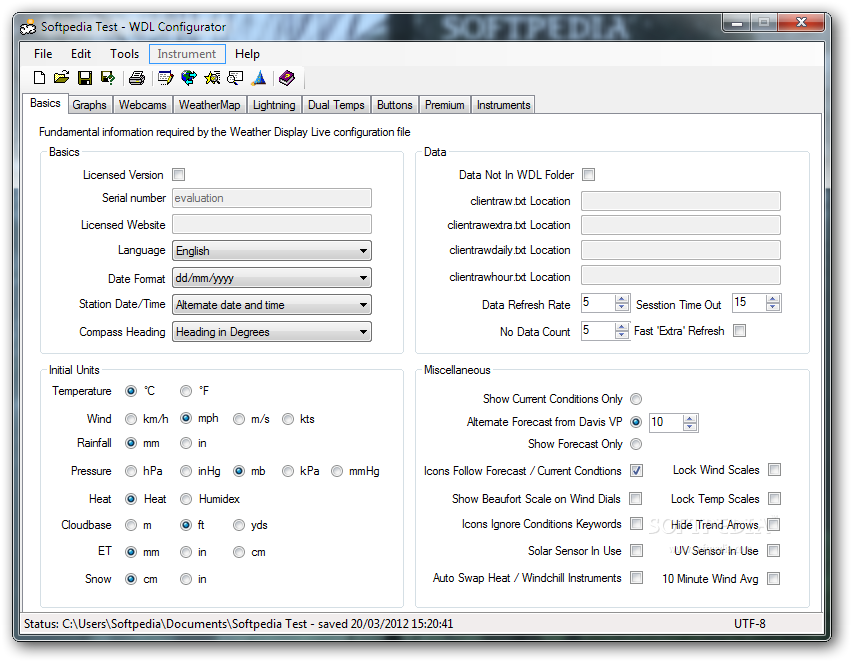Image resolution: width=852 pixels, height=662 pixels.
Task: Increase Session Time Out spinner up
Action: point(773,299)
